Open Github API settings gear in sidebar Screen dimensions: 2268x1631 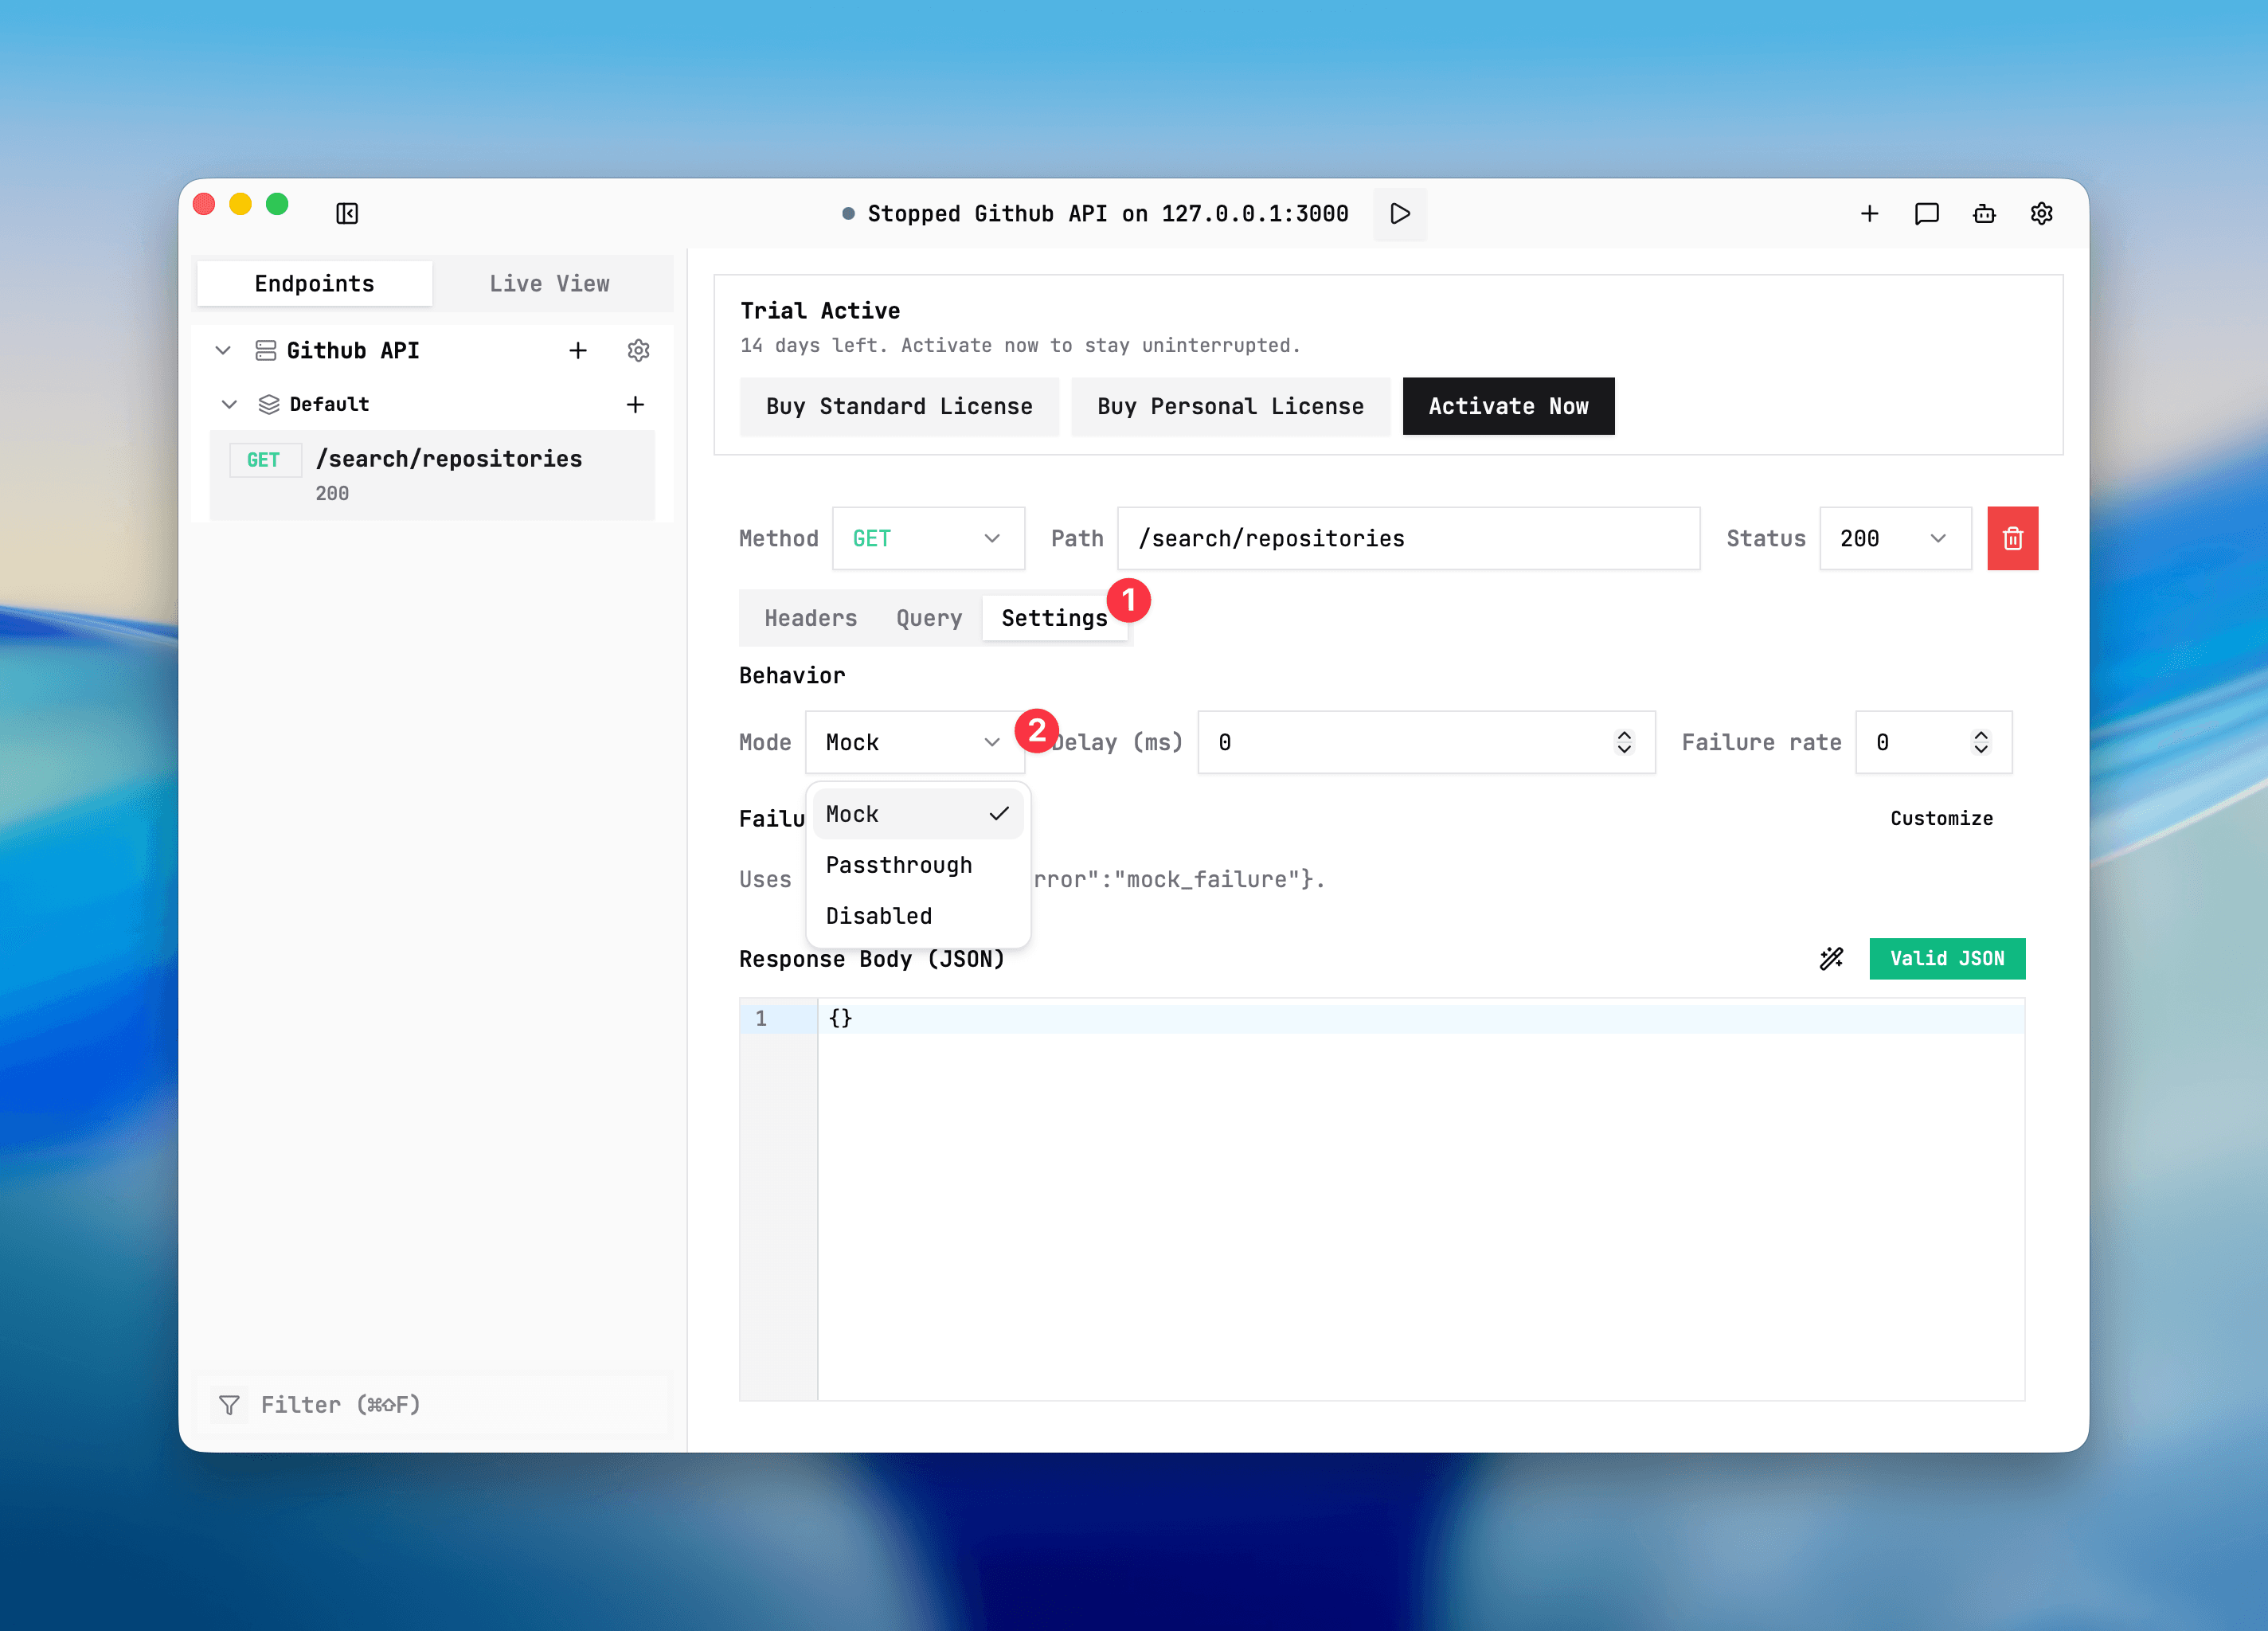(x=638, y=350)
